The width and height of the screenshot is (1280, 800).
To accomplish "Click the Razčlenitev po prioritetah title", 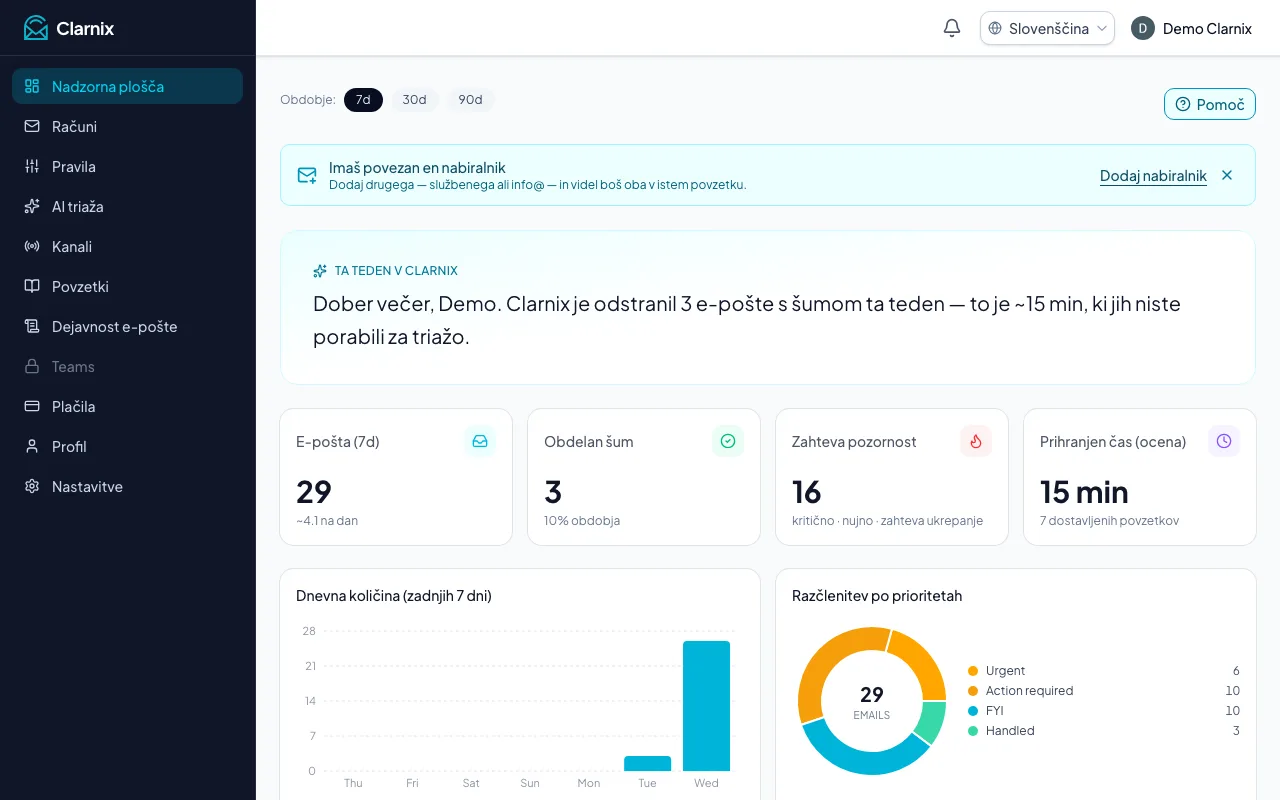I will [x=877, y=596].
